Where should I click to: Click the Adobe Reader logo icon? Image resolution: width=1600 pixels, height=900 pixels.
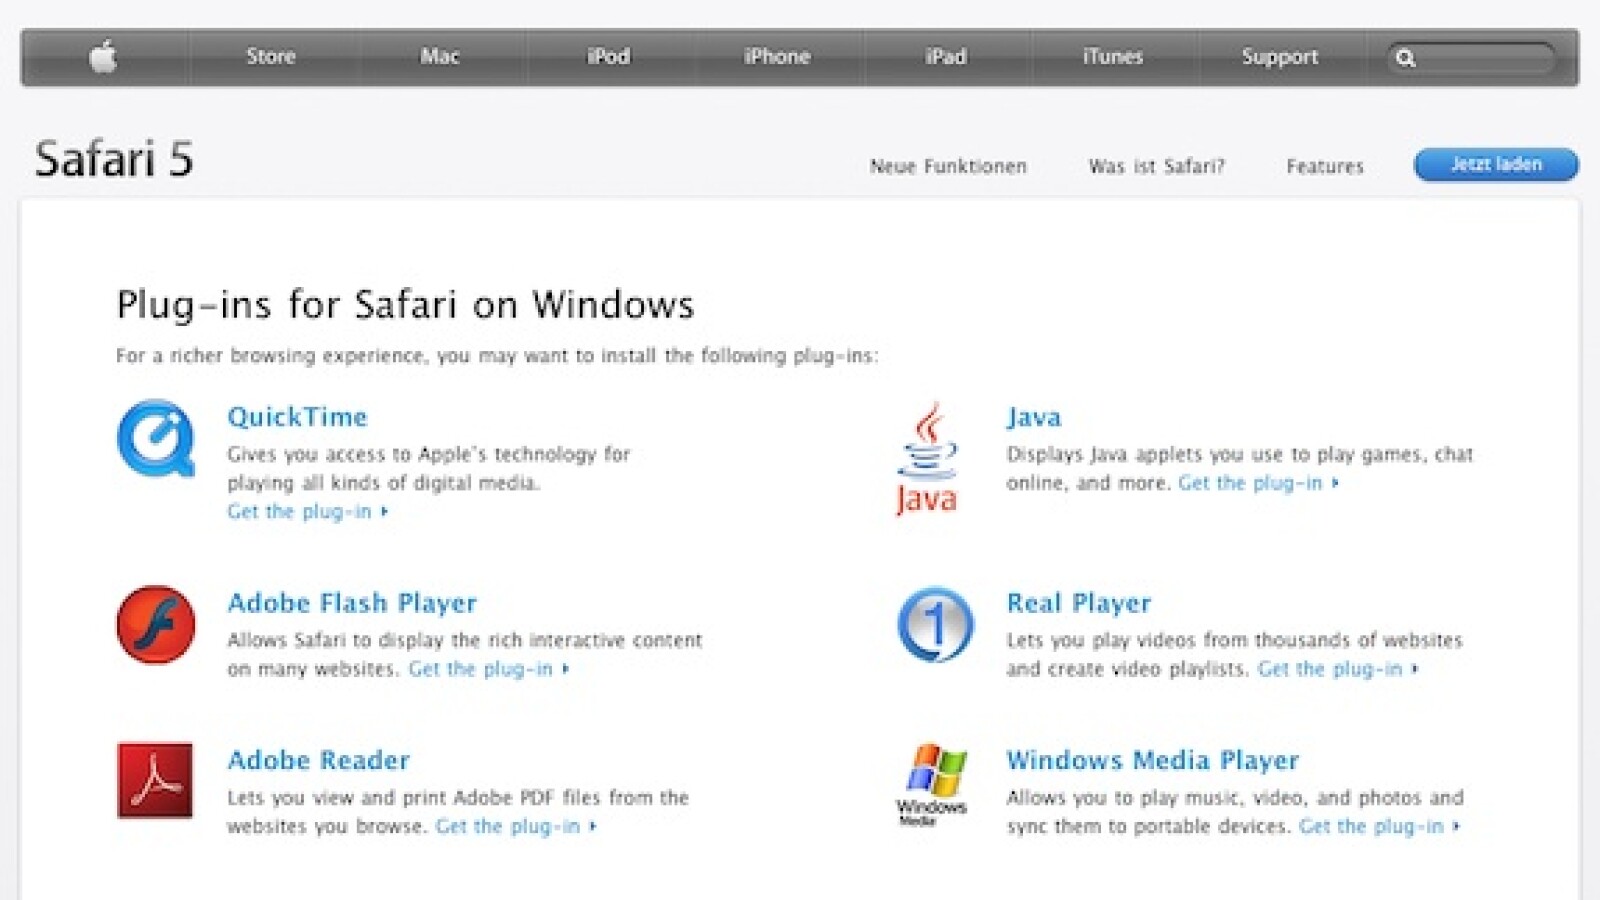[155, 781]
